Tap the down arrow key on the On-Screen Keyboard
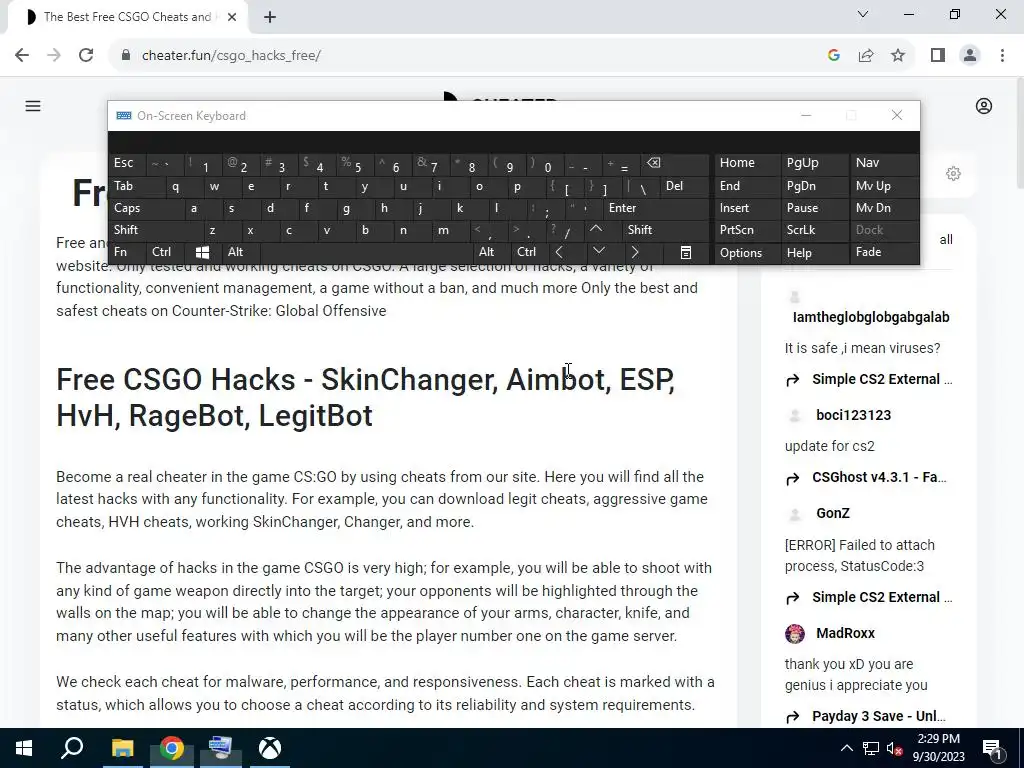 click(x=599, y=252)
